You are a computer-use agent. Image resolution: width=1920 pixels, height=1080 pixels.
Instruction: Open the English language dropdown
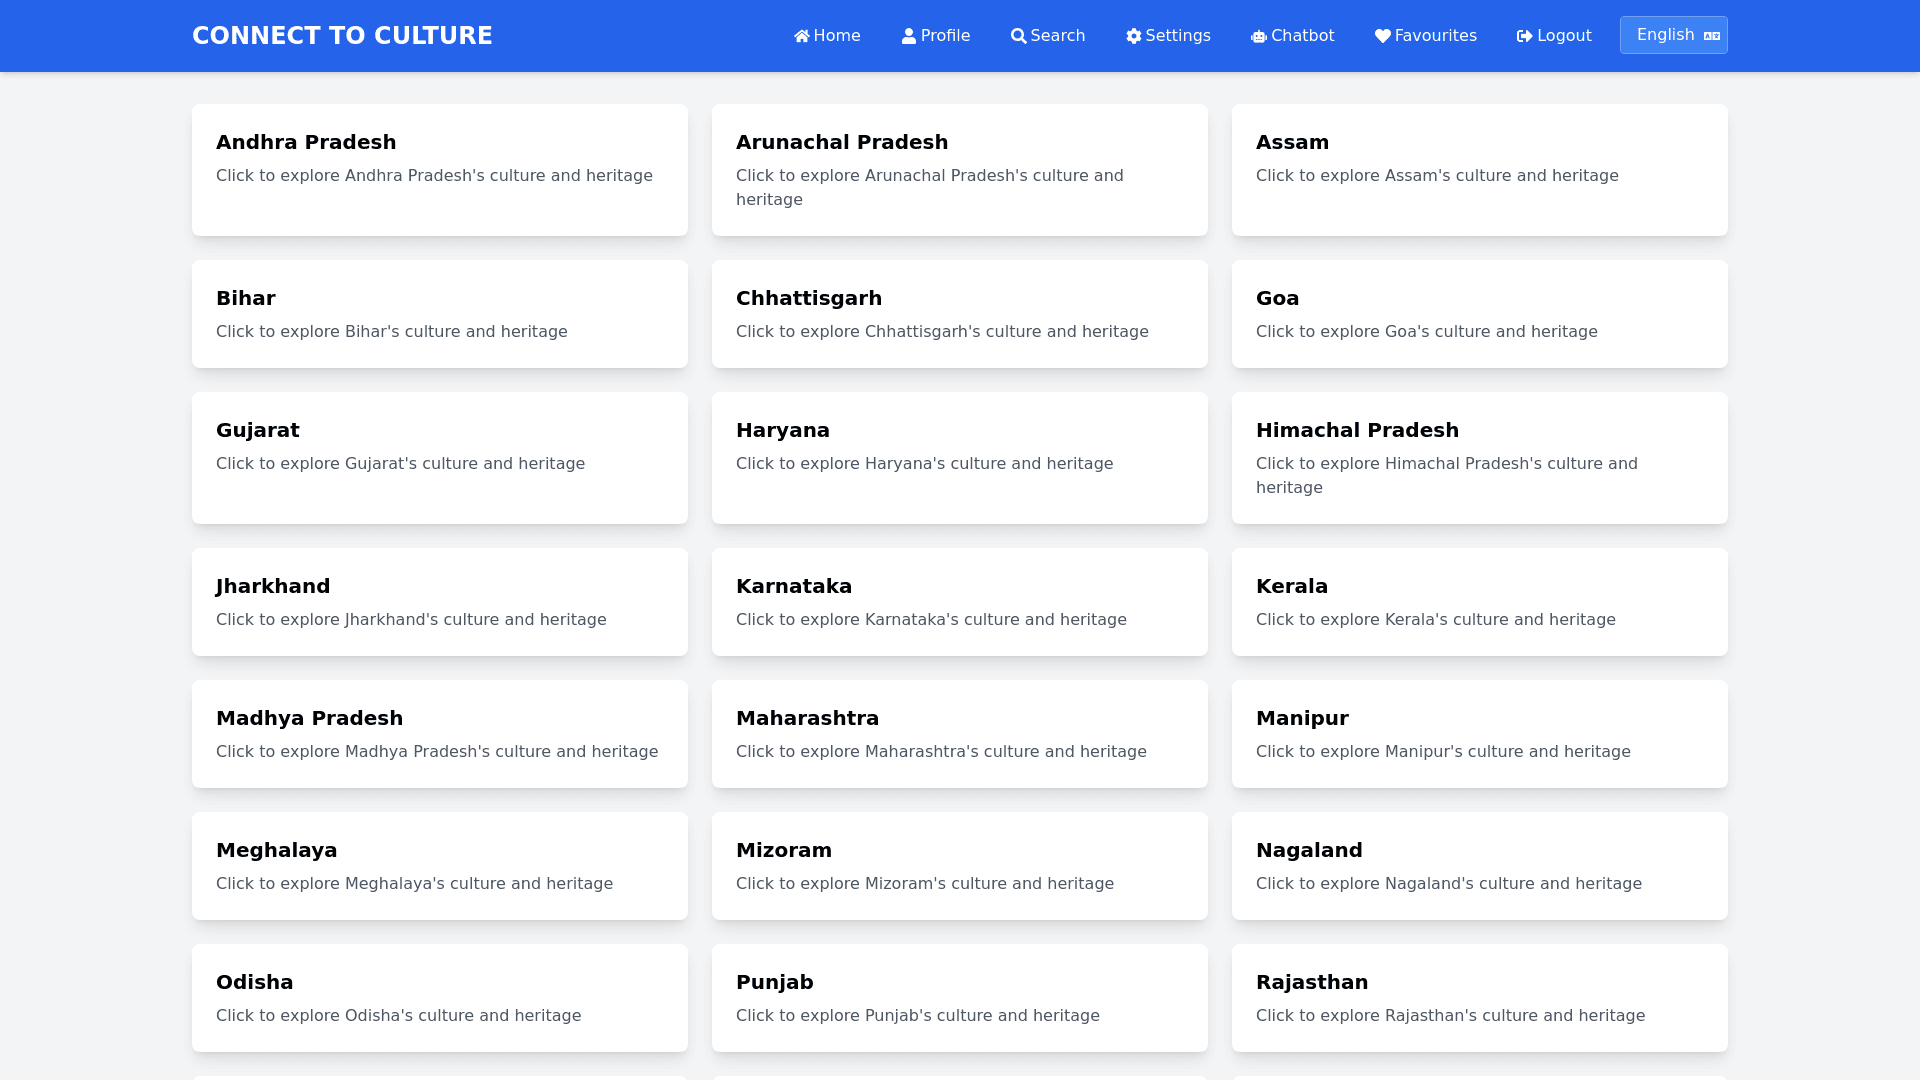click(x=1672, y=35)
